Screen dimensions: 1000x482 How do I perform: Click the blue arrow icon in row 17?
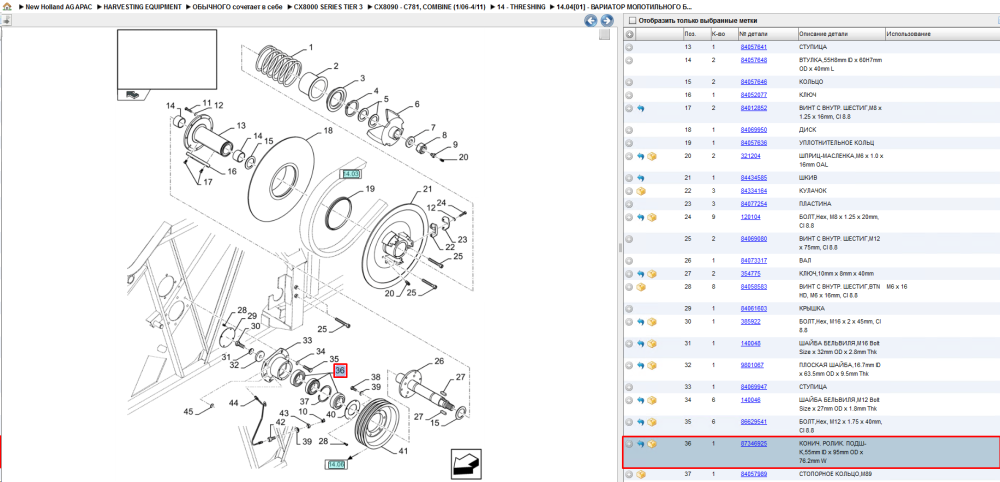(641, 108)
